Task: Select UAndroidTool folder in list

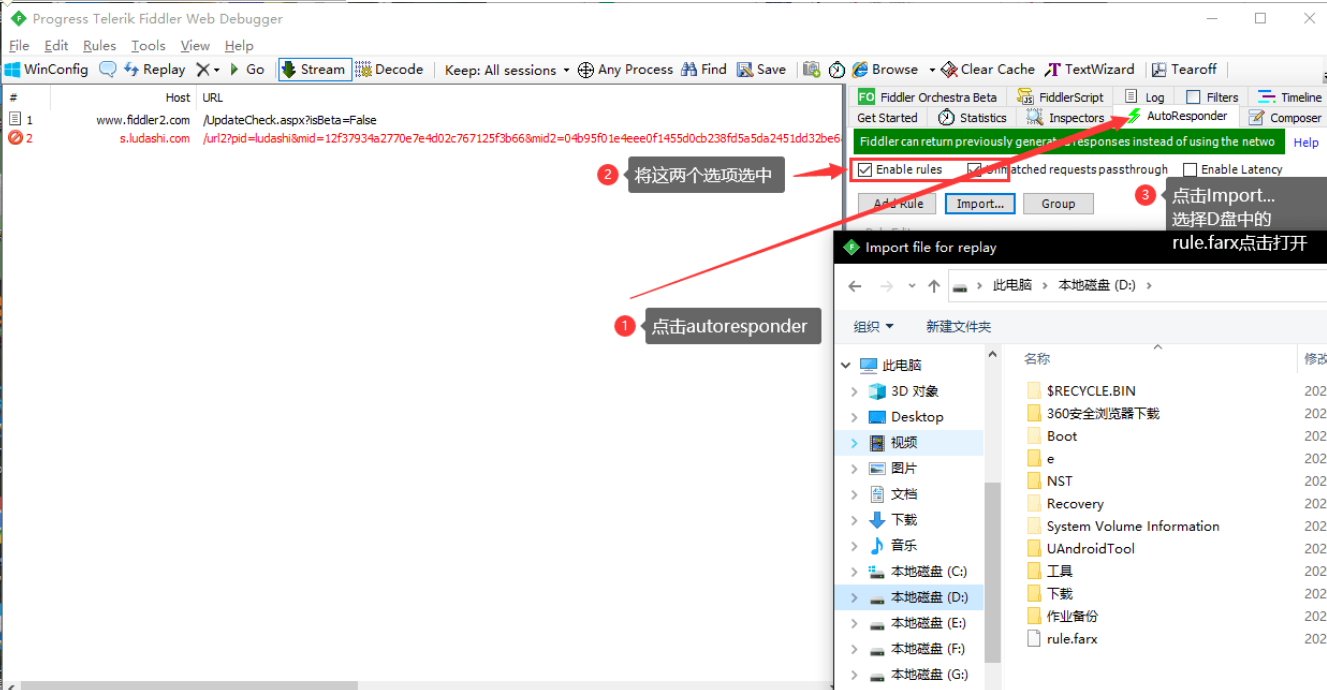Action: coord(1090,549)
